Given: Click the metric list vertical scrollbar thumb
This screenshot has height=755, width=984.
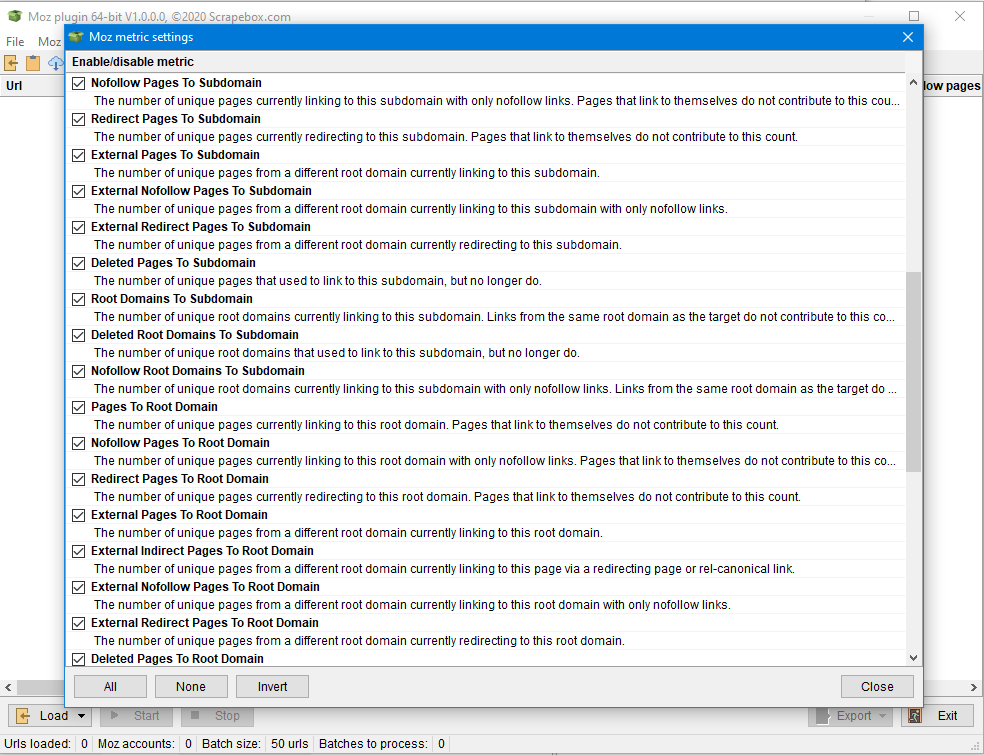Looking at the screenshot, I should [x=913, y=372].
